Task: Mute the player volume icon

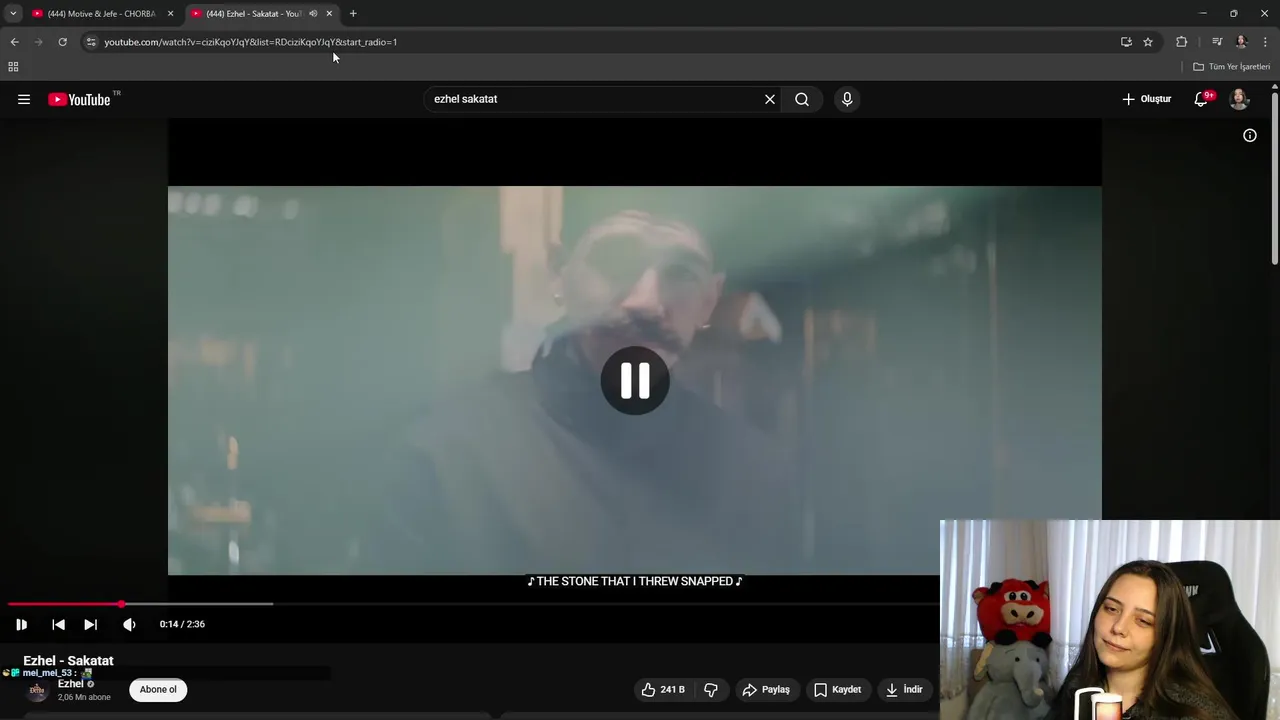Action: (129, 624)
